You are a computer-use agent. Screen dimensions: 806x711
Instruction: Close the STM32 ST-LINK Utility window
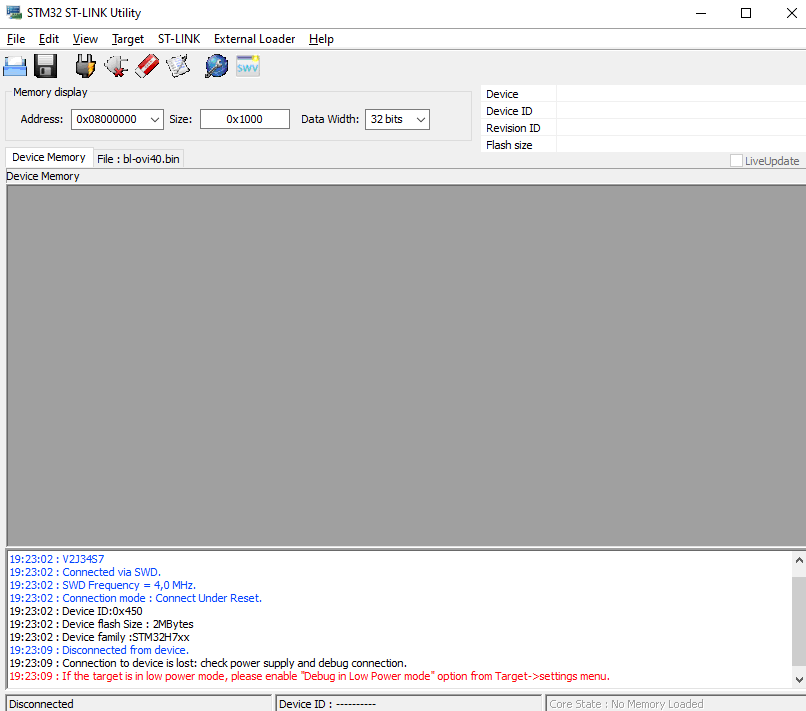(792, 13)
